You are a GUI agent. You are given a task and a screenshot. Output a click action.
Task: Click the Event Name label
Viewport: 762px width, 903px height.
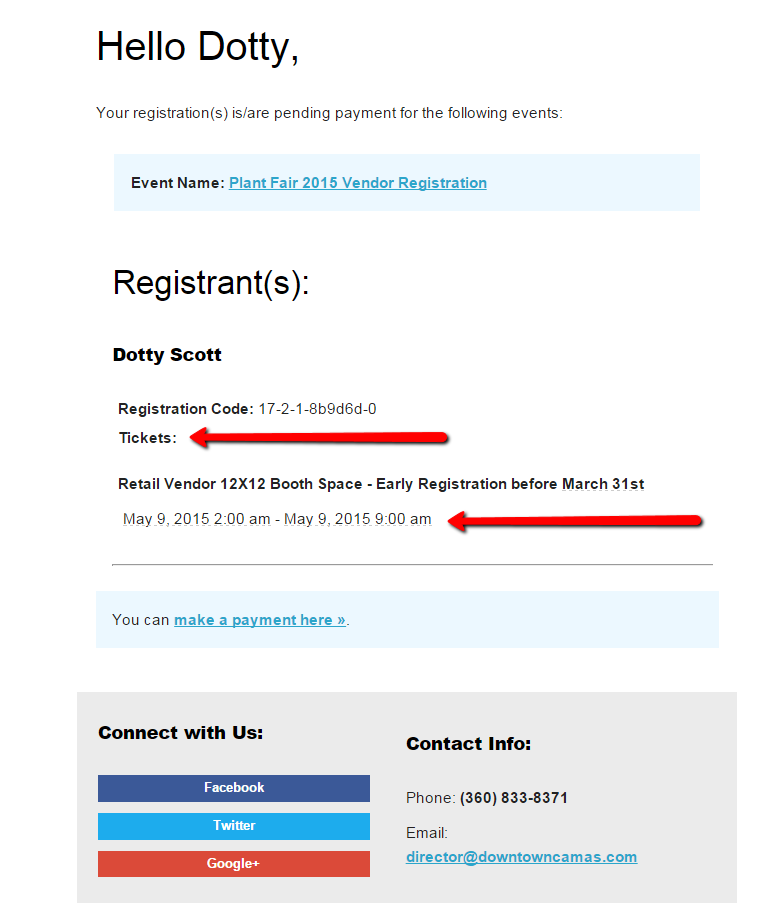tap(177, 183)
